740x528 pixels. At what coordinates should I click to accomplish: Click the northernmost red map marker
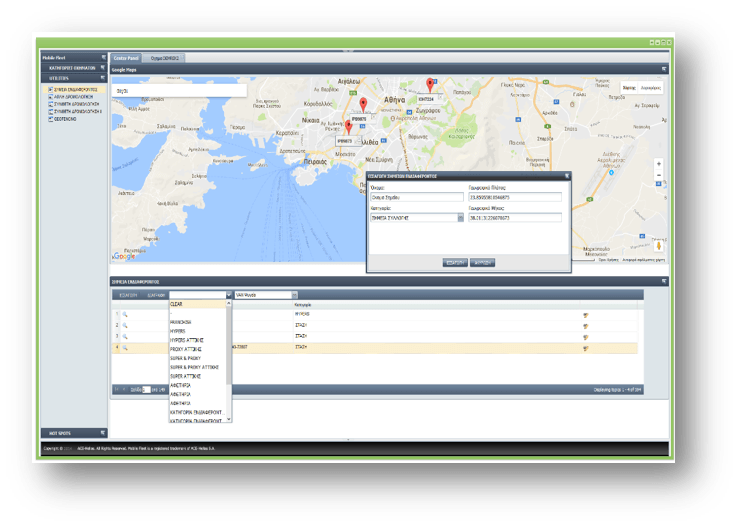(429, 85)
